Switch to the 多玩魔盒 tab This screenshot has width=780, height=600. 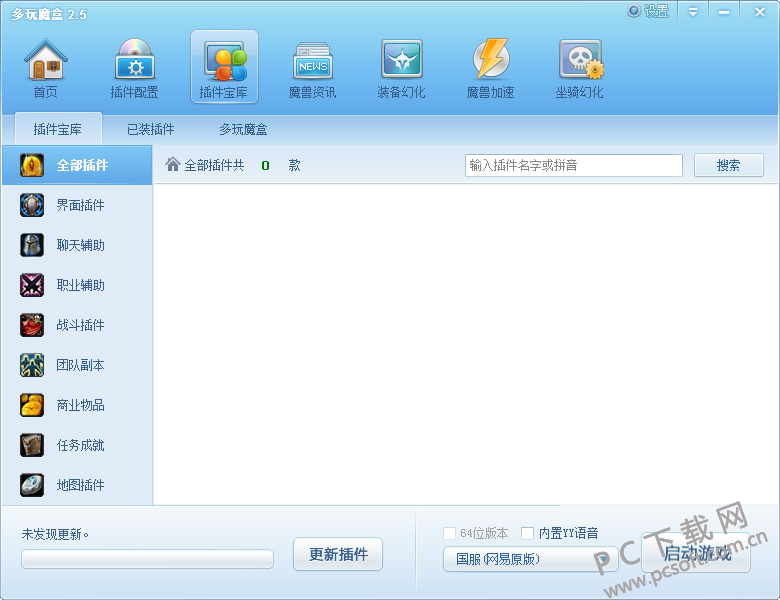point(243,129)
